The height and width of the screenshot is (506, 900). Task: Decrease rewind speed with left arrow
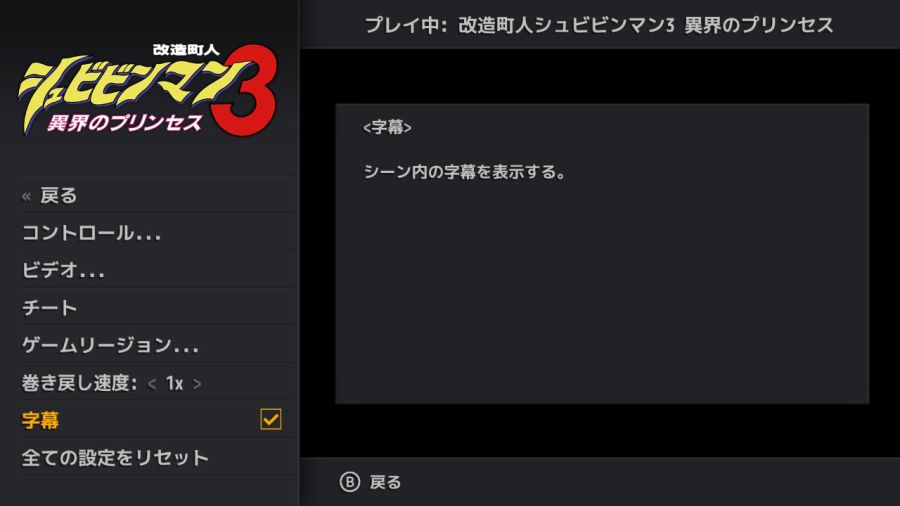point(152,384)
